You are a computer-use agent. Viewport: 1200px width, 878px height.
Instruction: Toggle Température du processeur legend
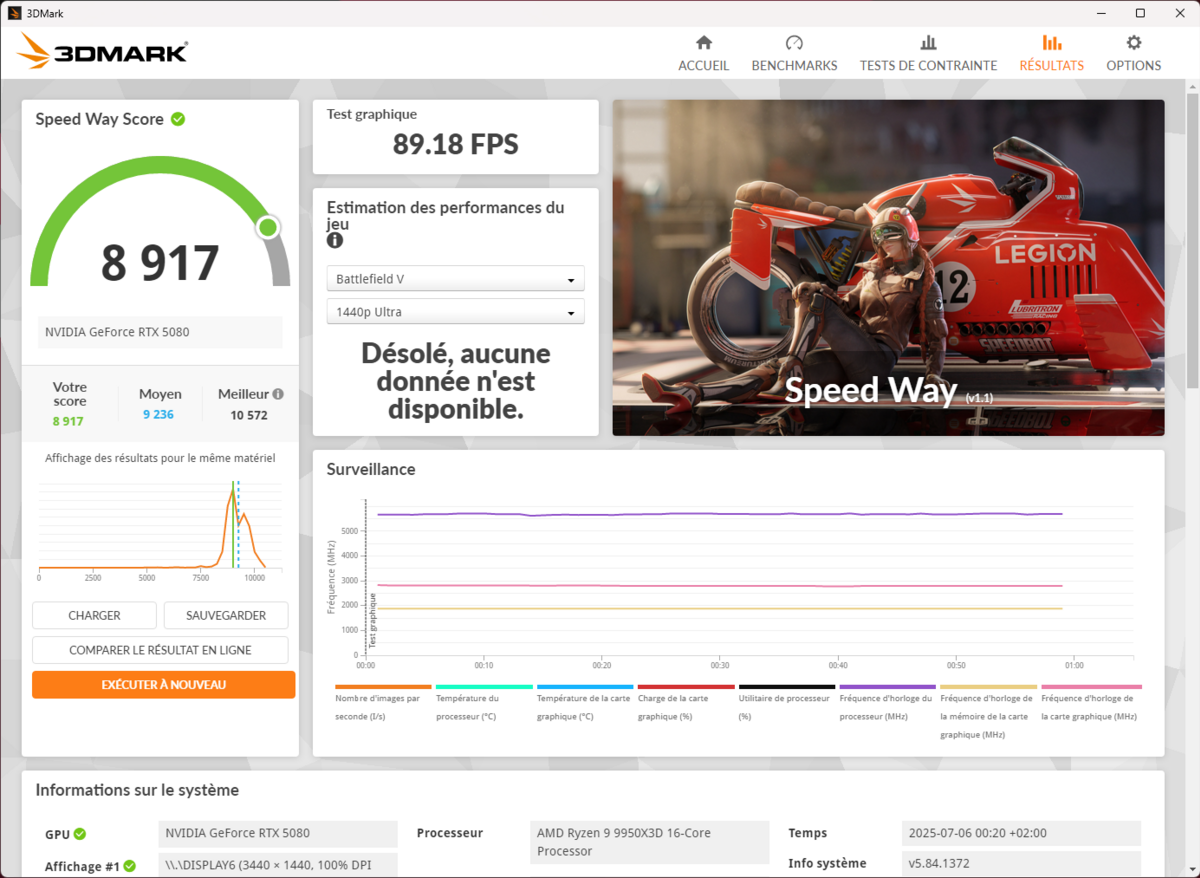(484, 703)
